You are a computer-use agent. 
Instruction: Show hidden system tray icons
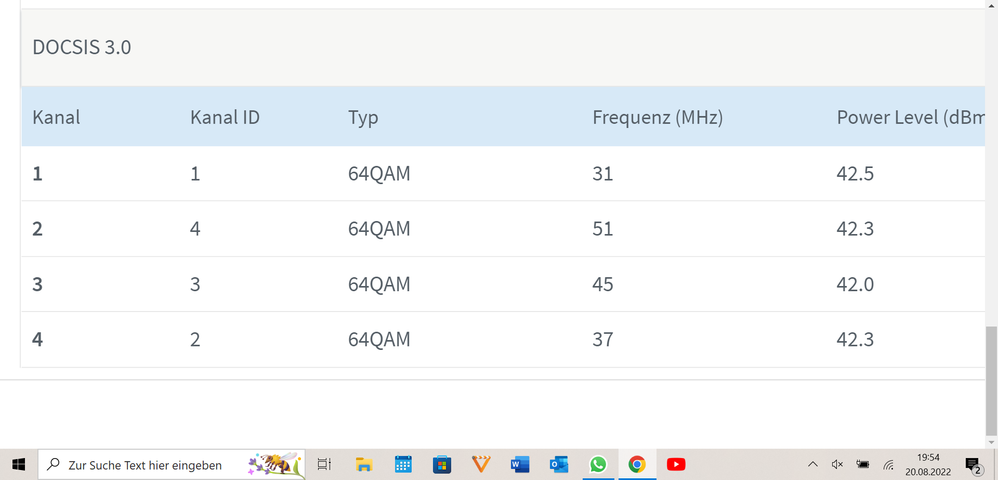[813, 465]
